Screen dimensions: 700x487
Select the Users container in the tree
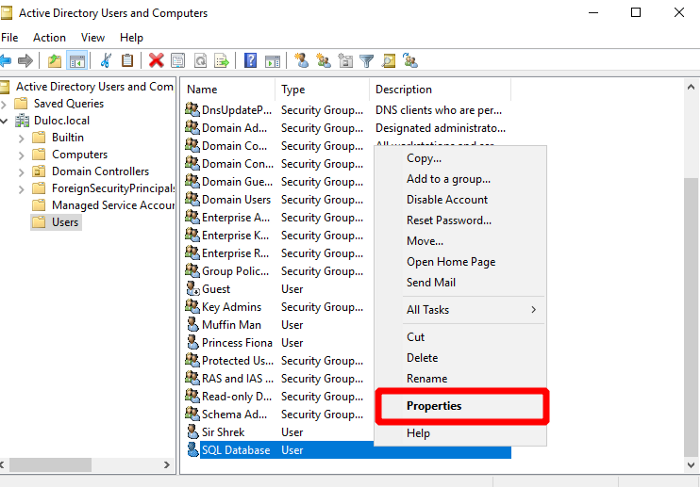coord(56,222)
